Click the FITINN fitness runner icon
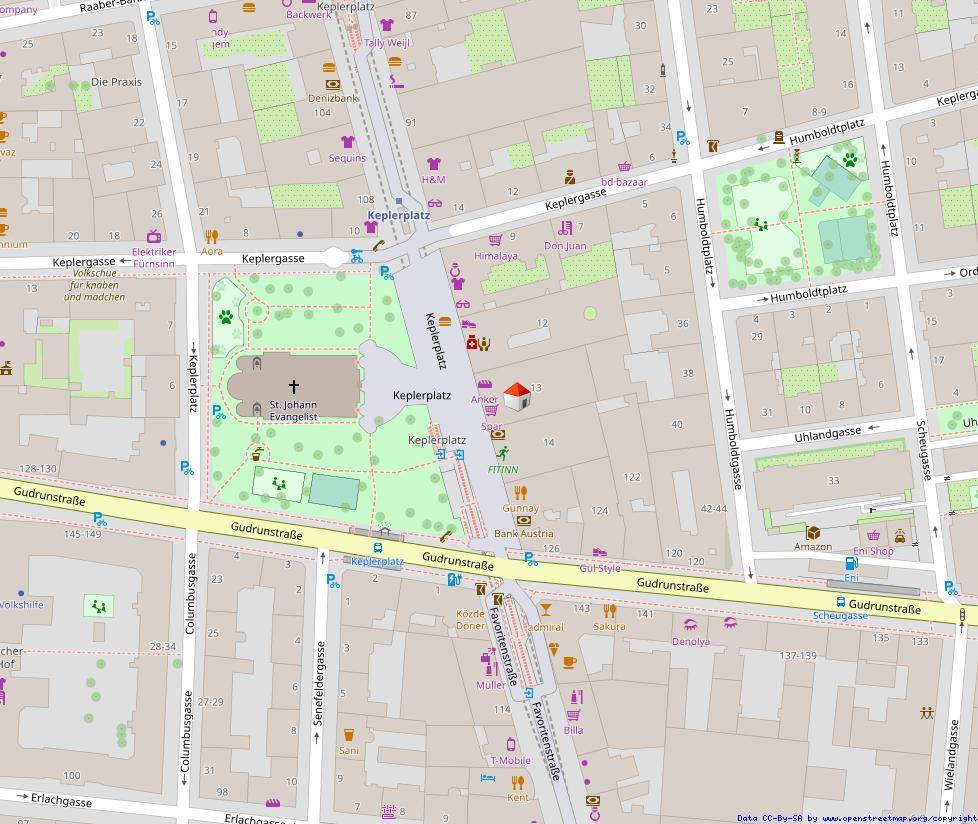The width and height of the screenshot is (978, 824). (x=503, y=452)
